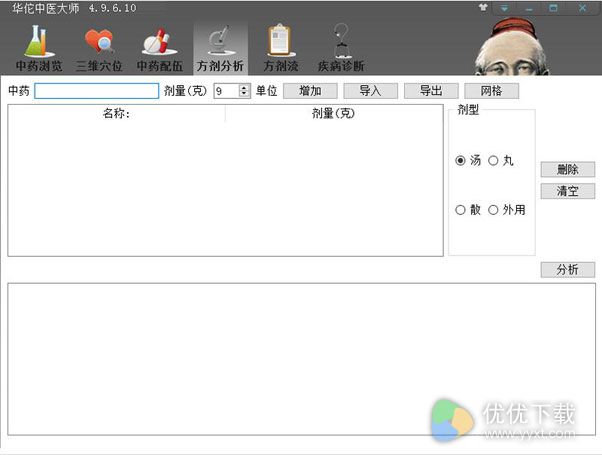Select the 方剂分析 microscope tab
602x455 pixels.
click(x=220, y=48)
